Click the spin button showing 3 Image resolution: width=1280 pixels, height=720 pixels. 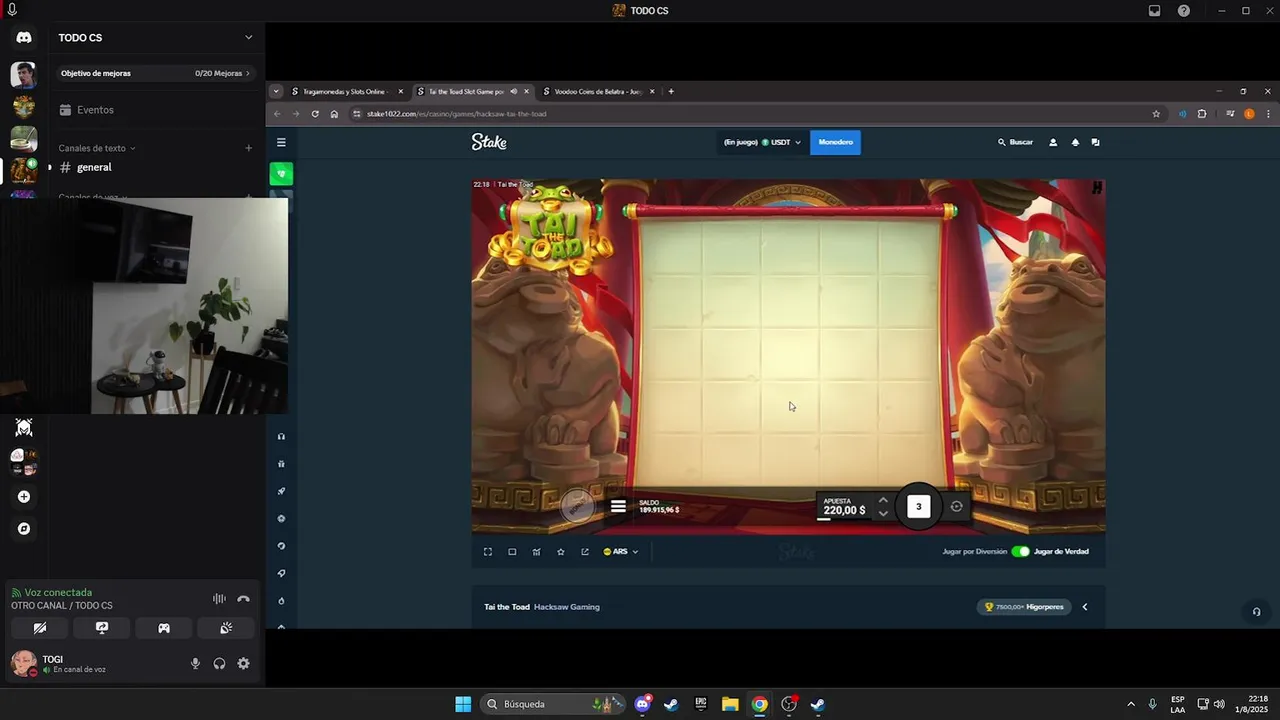tap(919, 507)
